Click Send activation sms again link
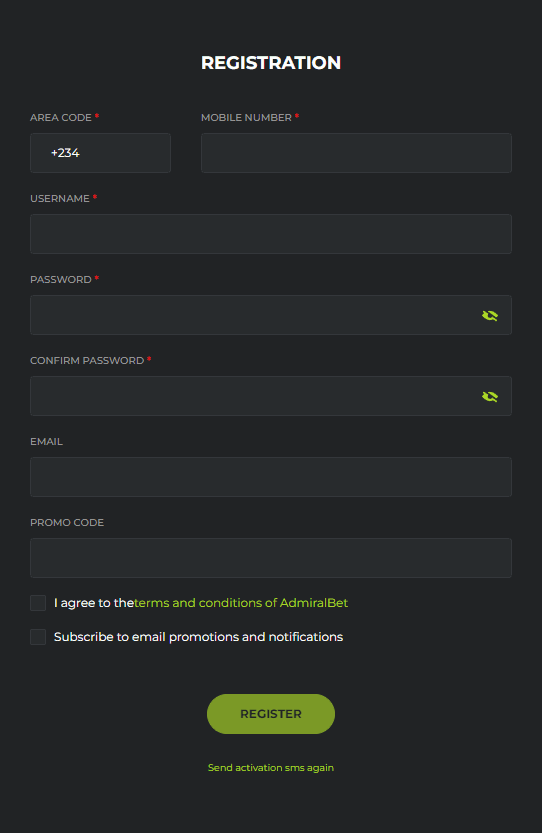This screenshot has width=542, height=833. 271,768
